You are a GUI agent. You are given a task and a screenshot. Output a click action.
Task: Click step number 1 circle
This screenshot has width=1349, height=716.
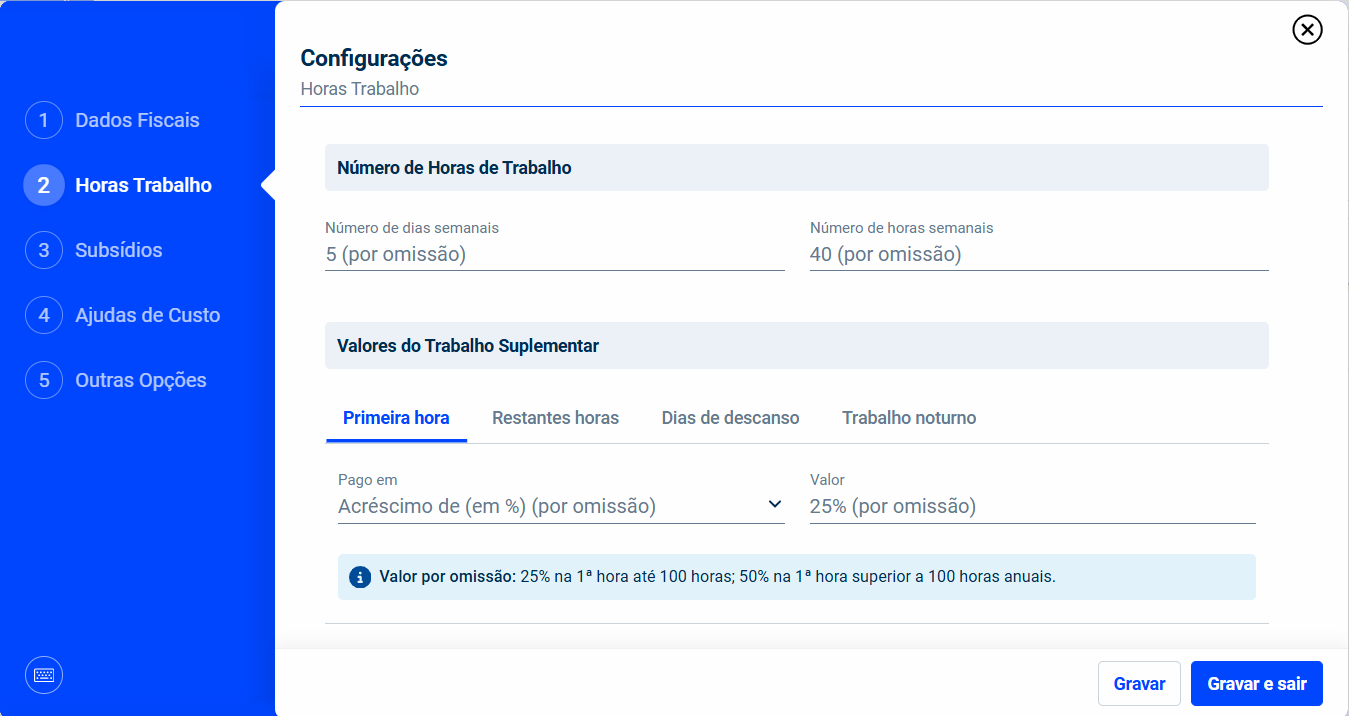tap(44, 120)
